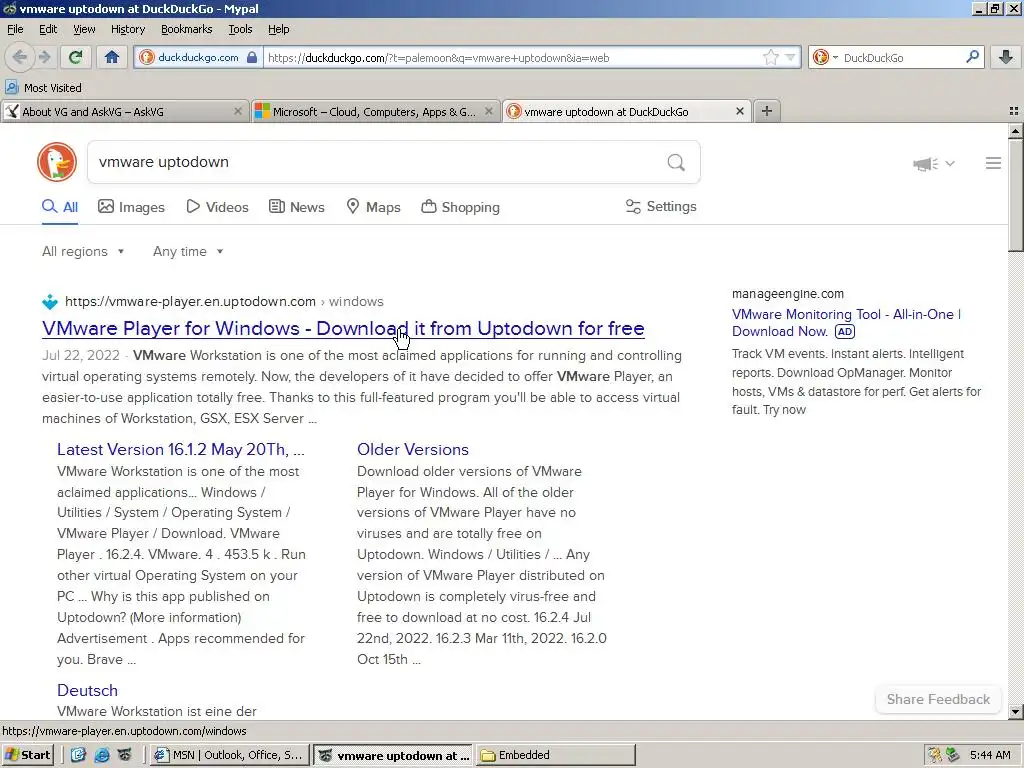
Task: Switch to Shopping results
Action: tap(460, 207)
